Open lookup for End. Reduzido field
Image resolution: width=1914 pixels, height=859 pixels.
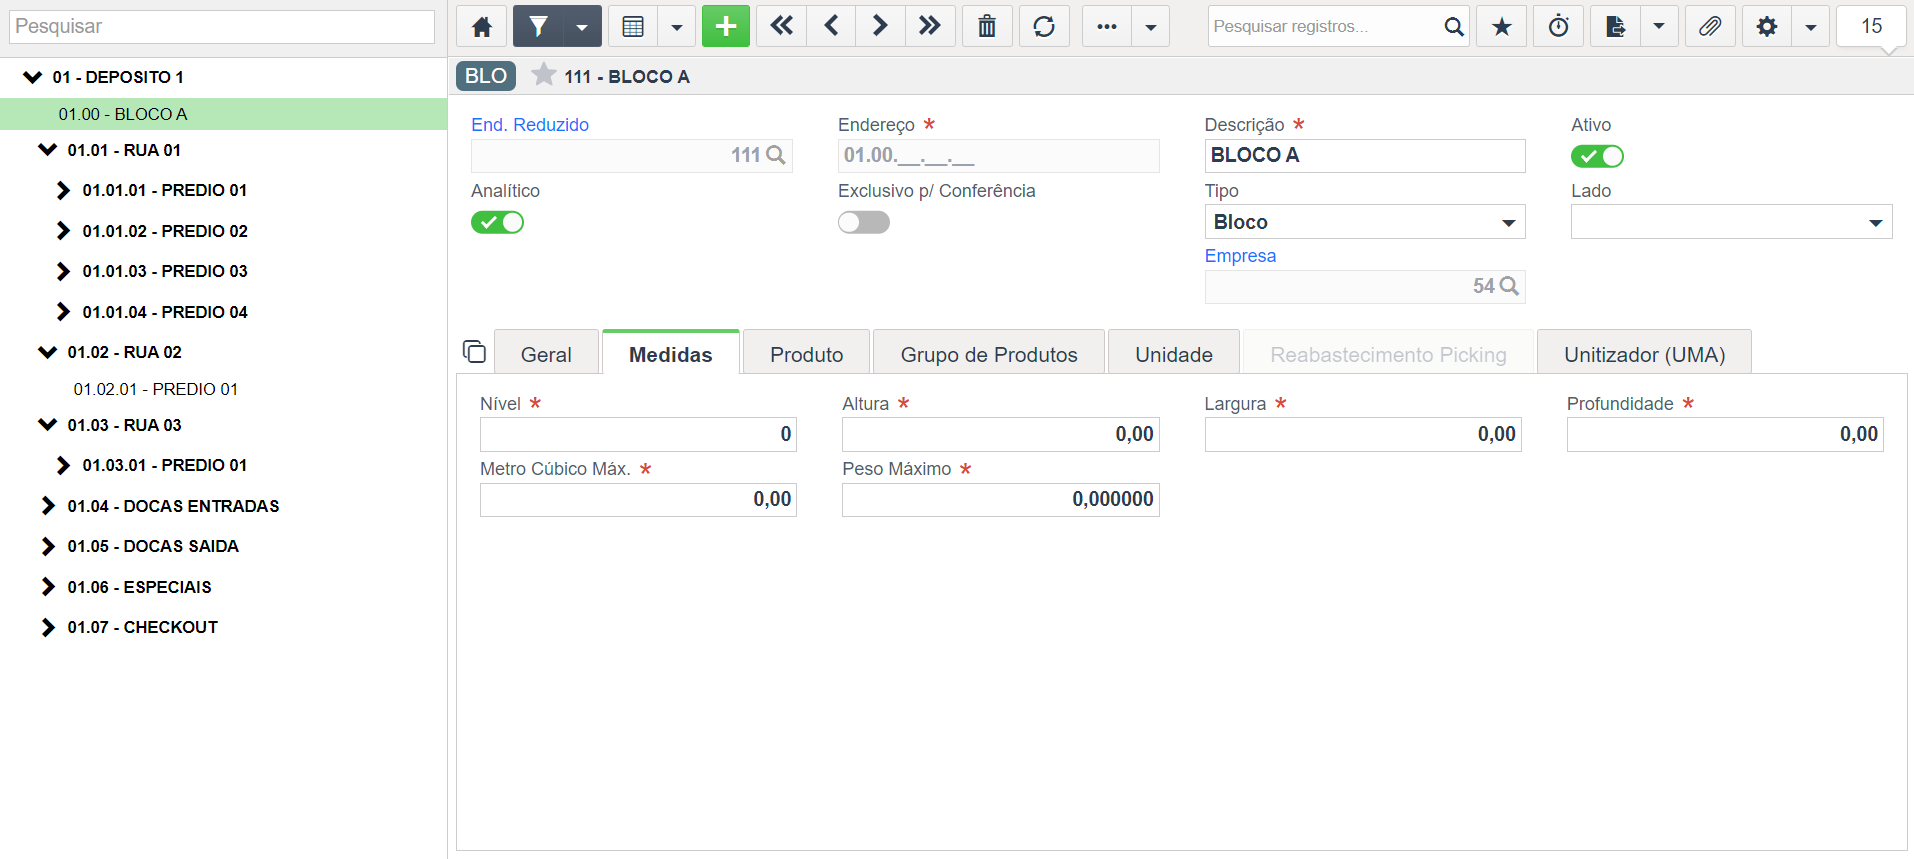[776, 155]
